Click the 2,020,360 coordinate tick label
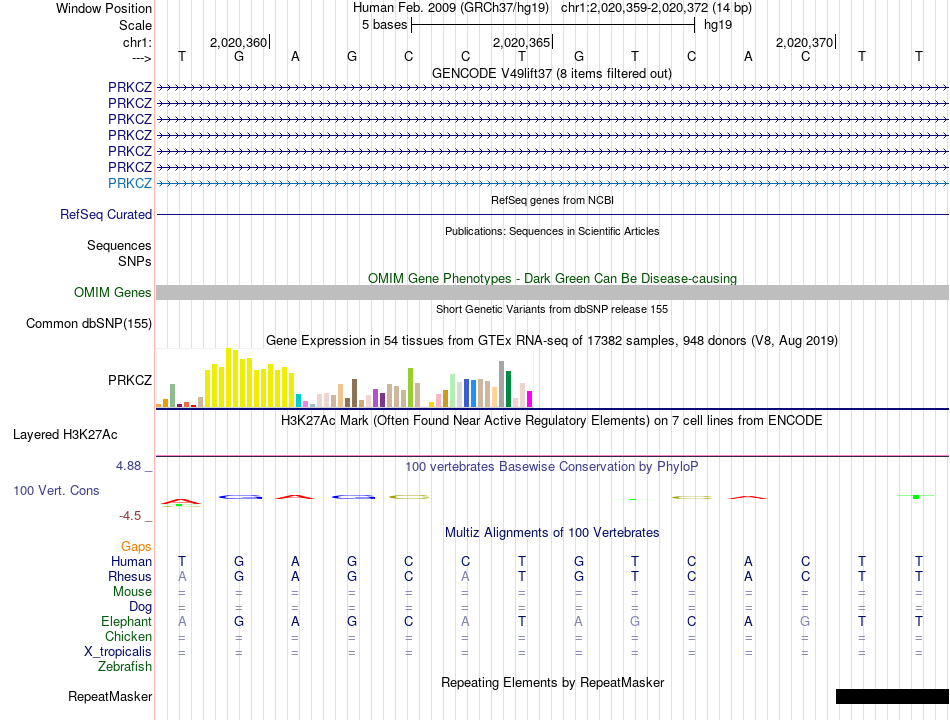The image size is (950, 720). pyautogui.click(x=238, y=42)
